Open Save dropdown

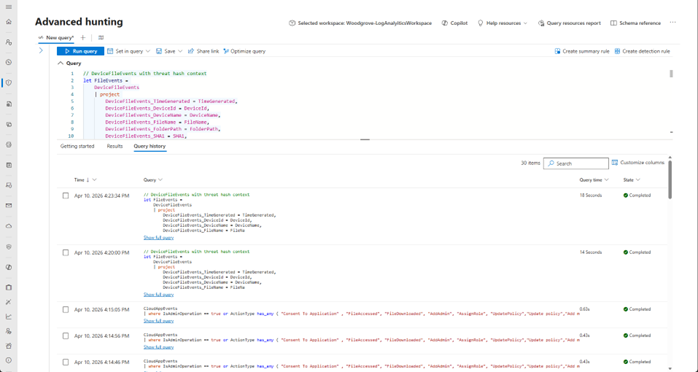pyautogui.click(x=169, y=51)
